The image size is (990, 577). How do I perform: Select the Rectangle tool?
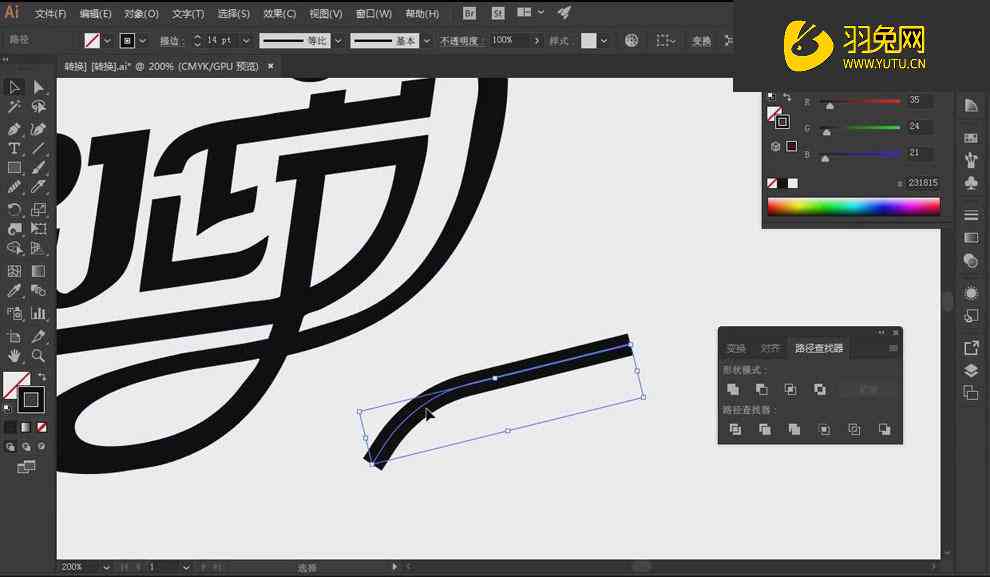14,168
